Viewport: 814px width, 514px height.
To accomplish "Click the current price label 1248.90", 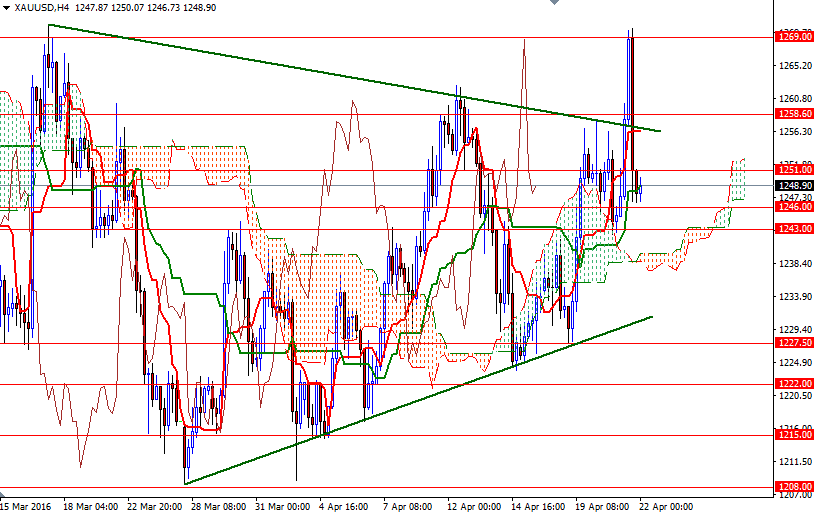I will [x=794, y=186].
